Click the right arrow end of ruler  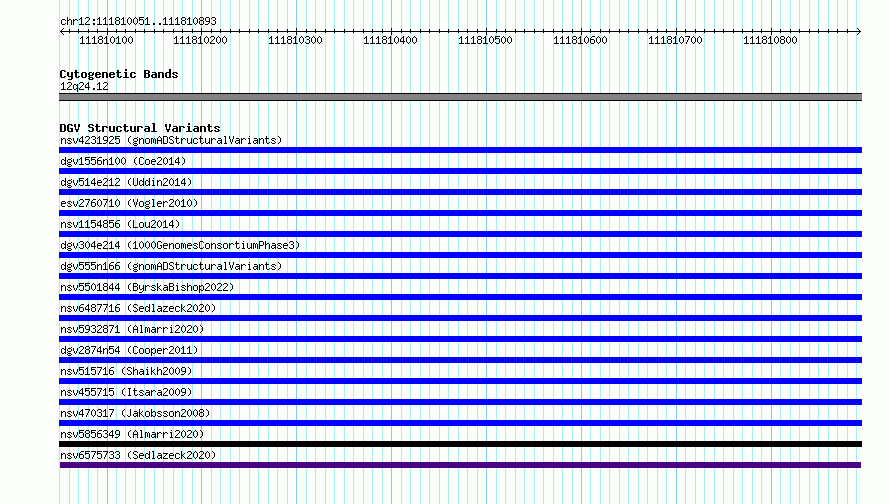(x=859, y=32)
